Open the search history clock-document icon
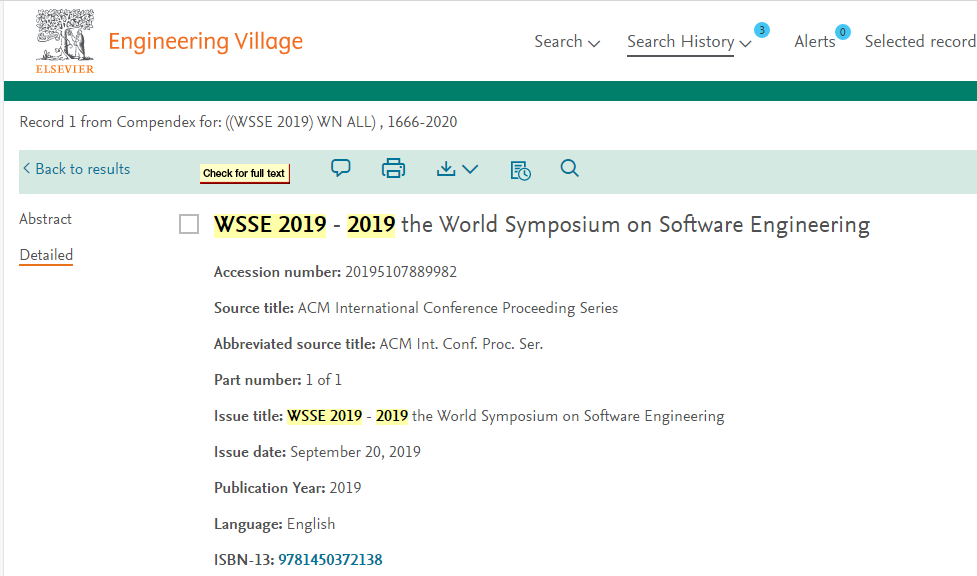 pyautogui.click(x=520, y=170)
